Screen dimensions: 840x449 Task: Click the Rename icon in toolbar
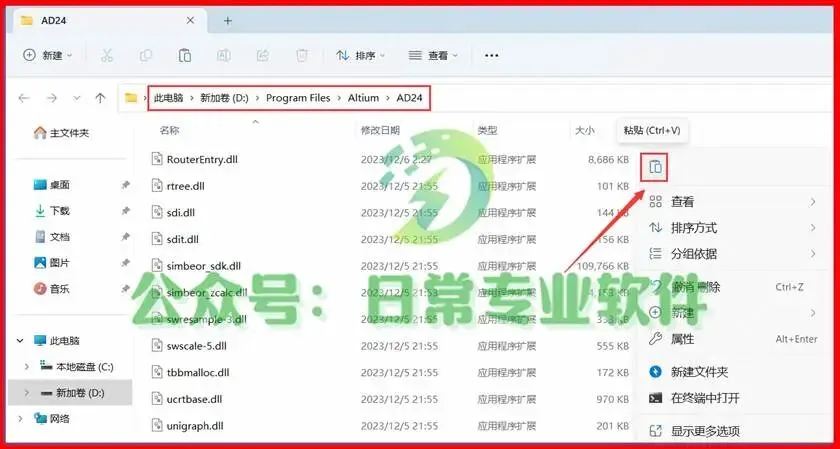223,55
